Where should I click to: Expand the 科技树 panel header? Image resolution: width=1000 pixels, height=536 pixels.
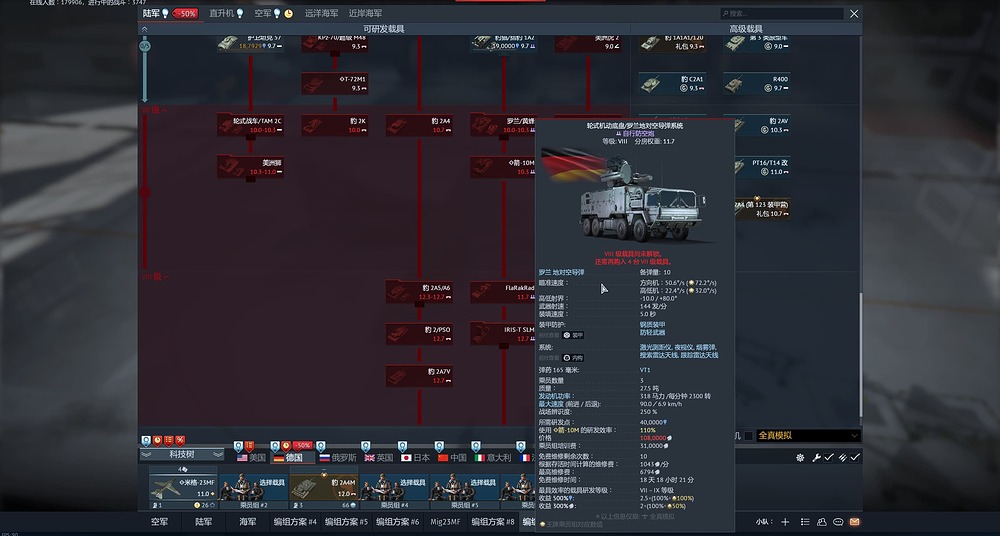tap(182, 454)
